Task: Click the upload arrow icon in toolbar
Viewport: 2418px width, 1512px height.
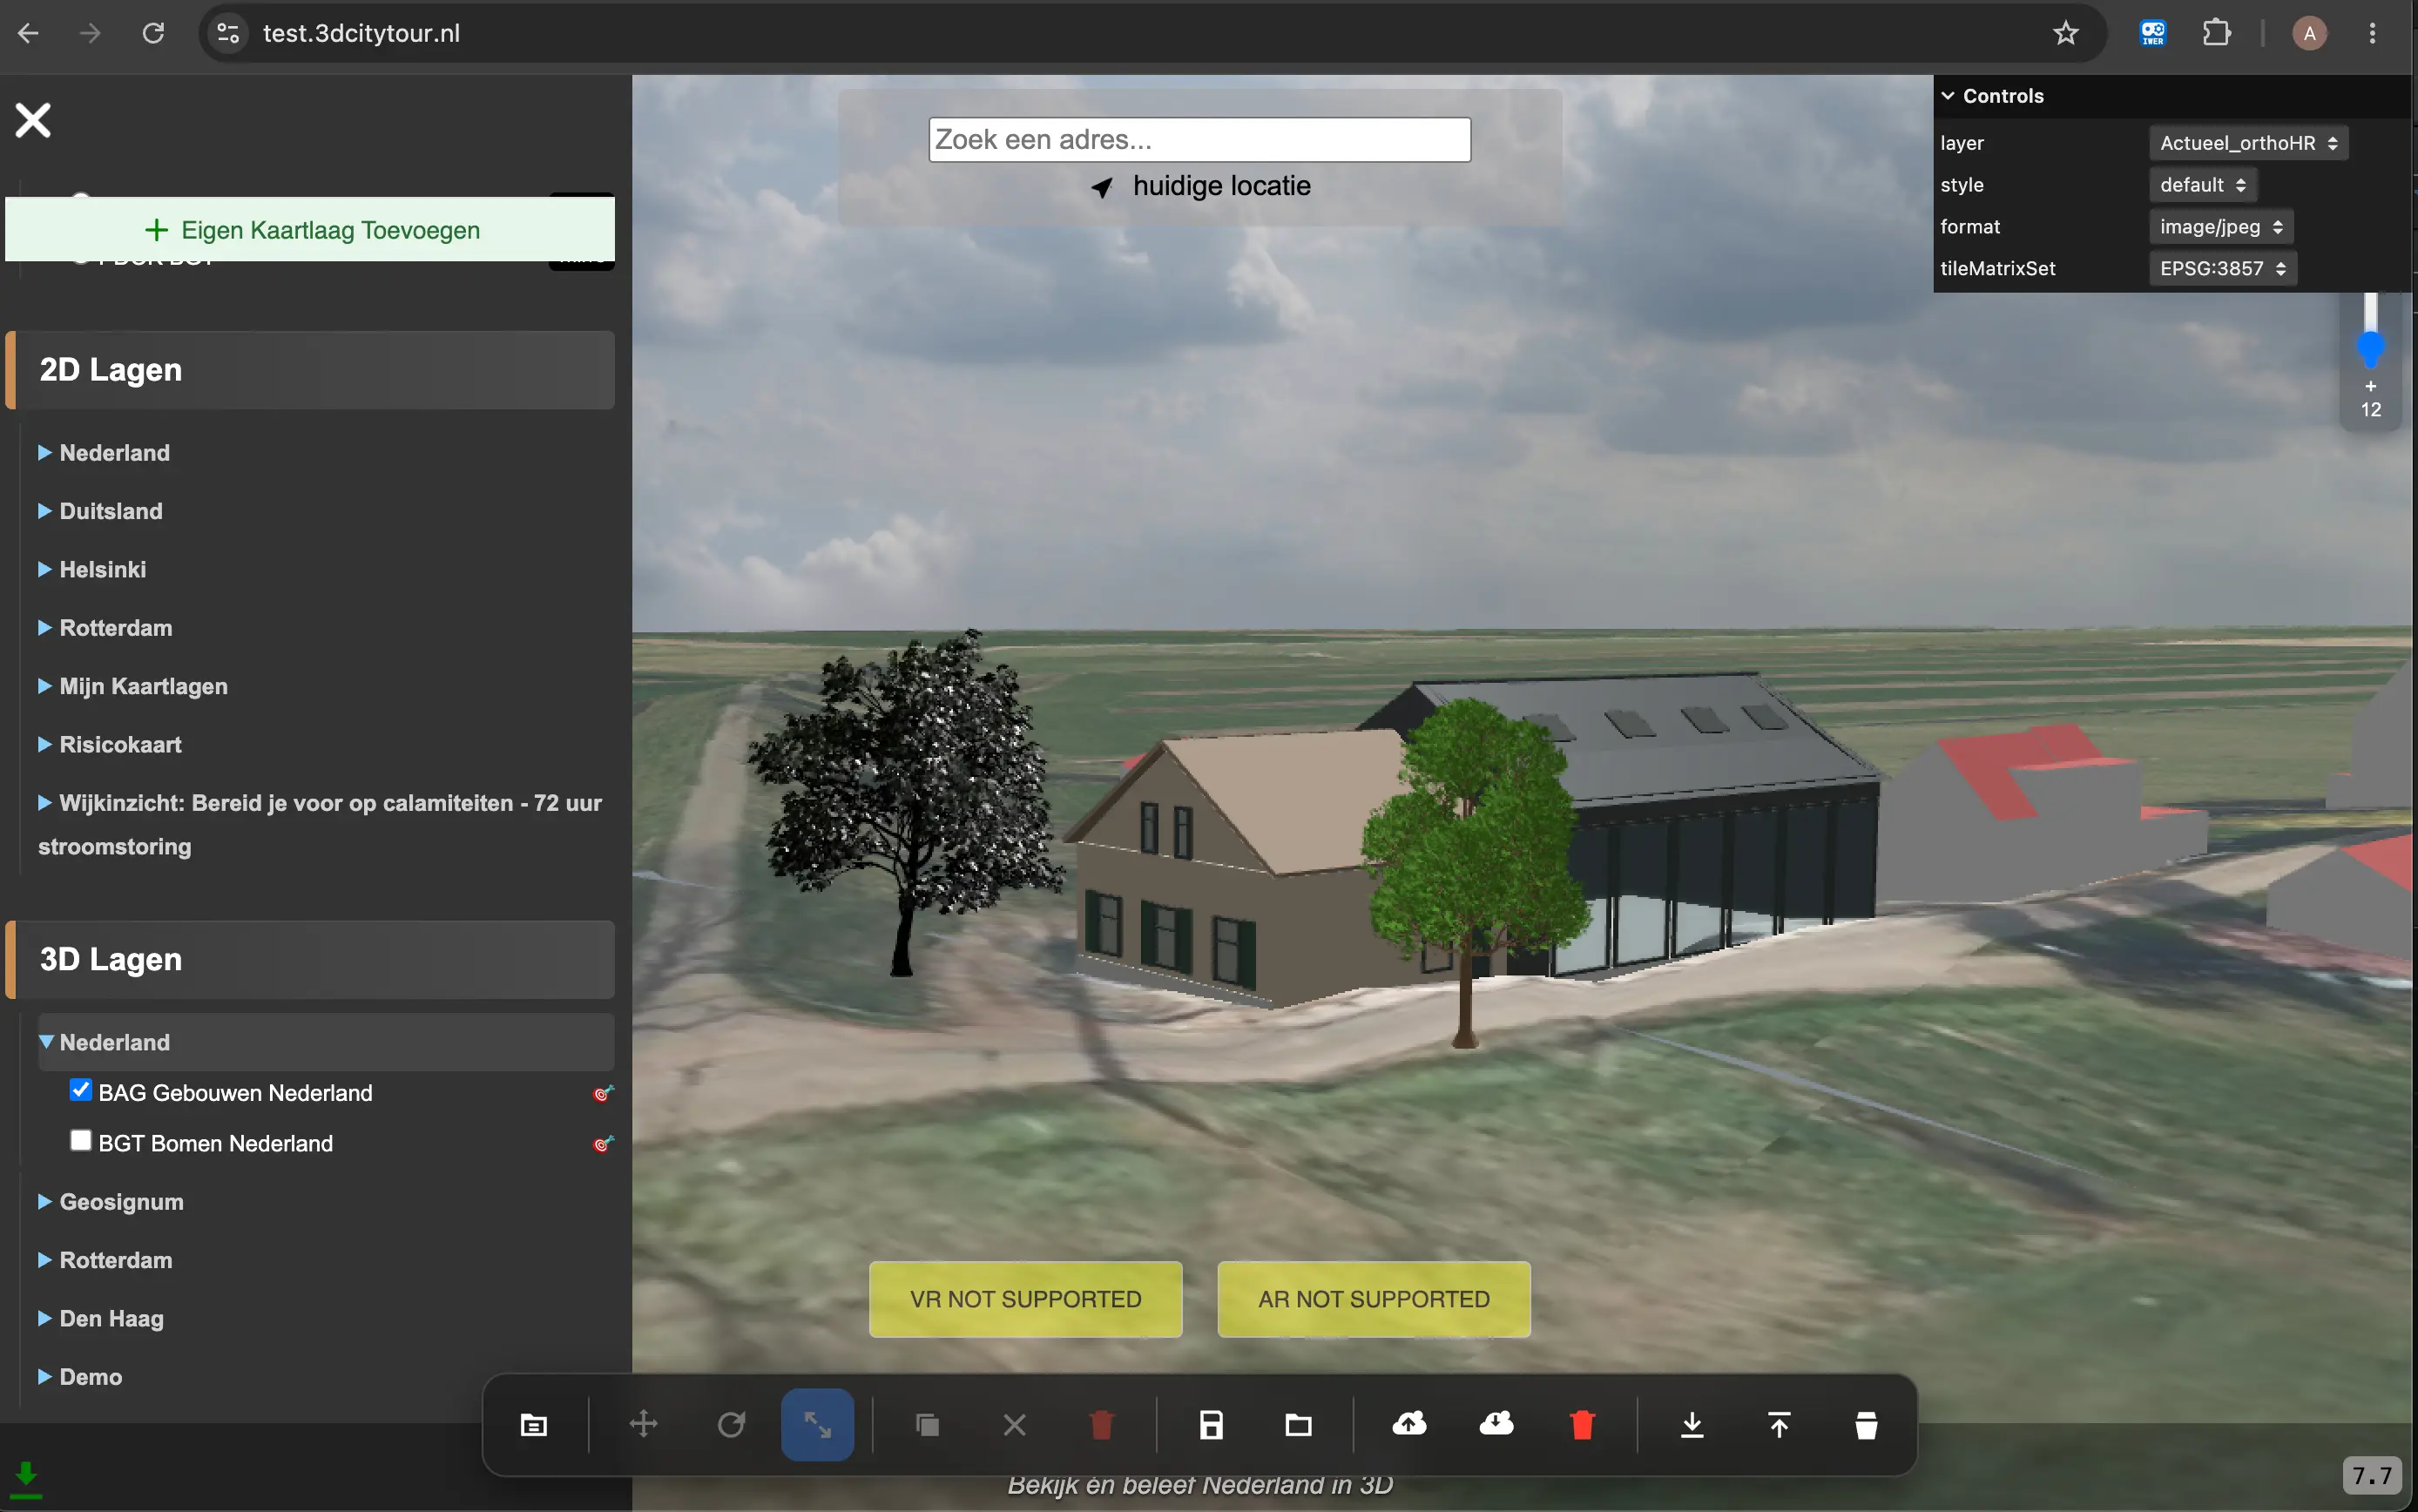Action: pyautogui.click(x=1779, y=1424)
